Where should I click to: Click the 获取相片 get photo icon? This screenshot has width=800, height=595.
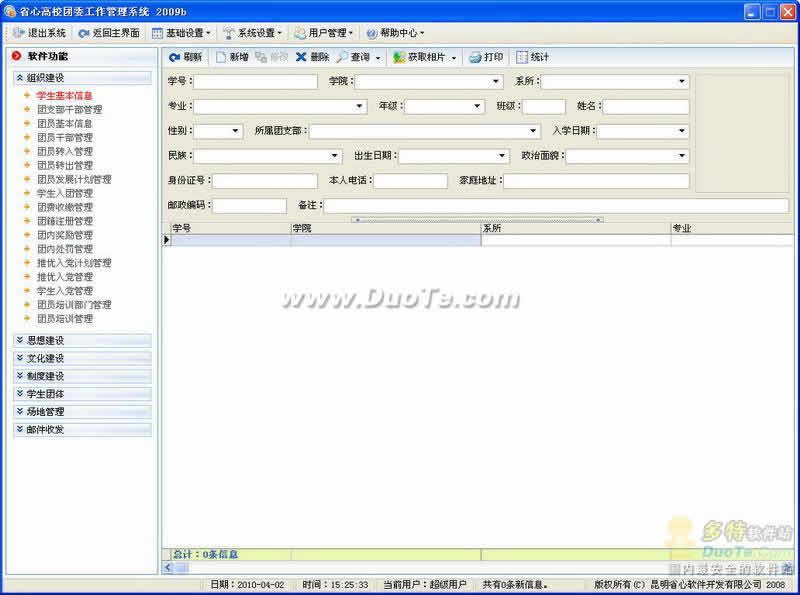click(399, 58)
